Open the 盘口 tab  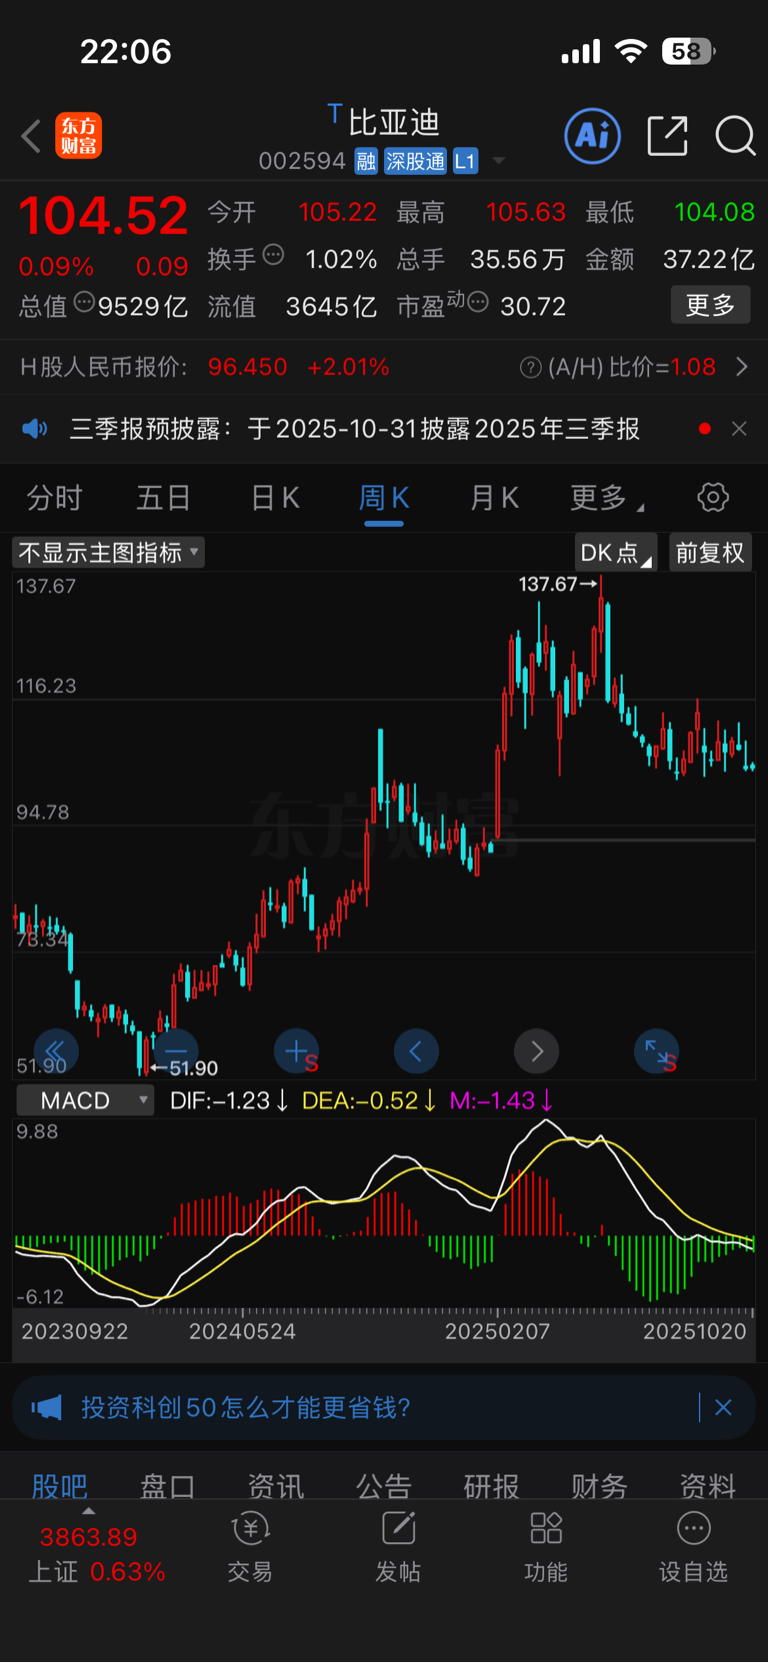pos(167,1486)
